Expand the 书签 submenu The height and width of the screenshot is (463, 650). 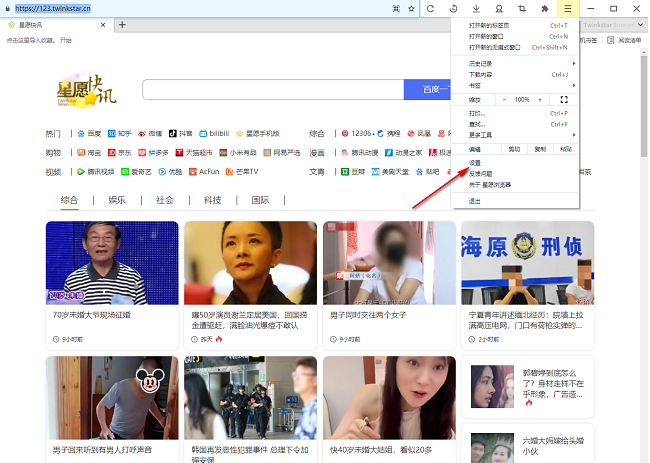pos(515,85)
